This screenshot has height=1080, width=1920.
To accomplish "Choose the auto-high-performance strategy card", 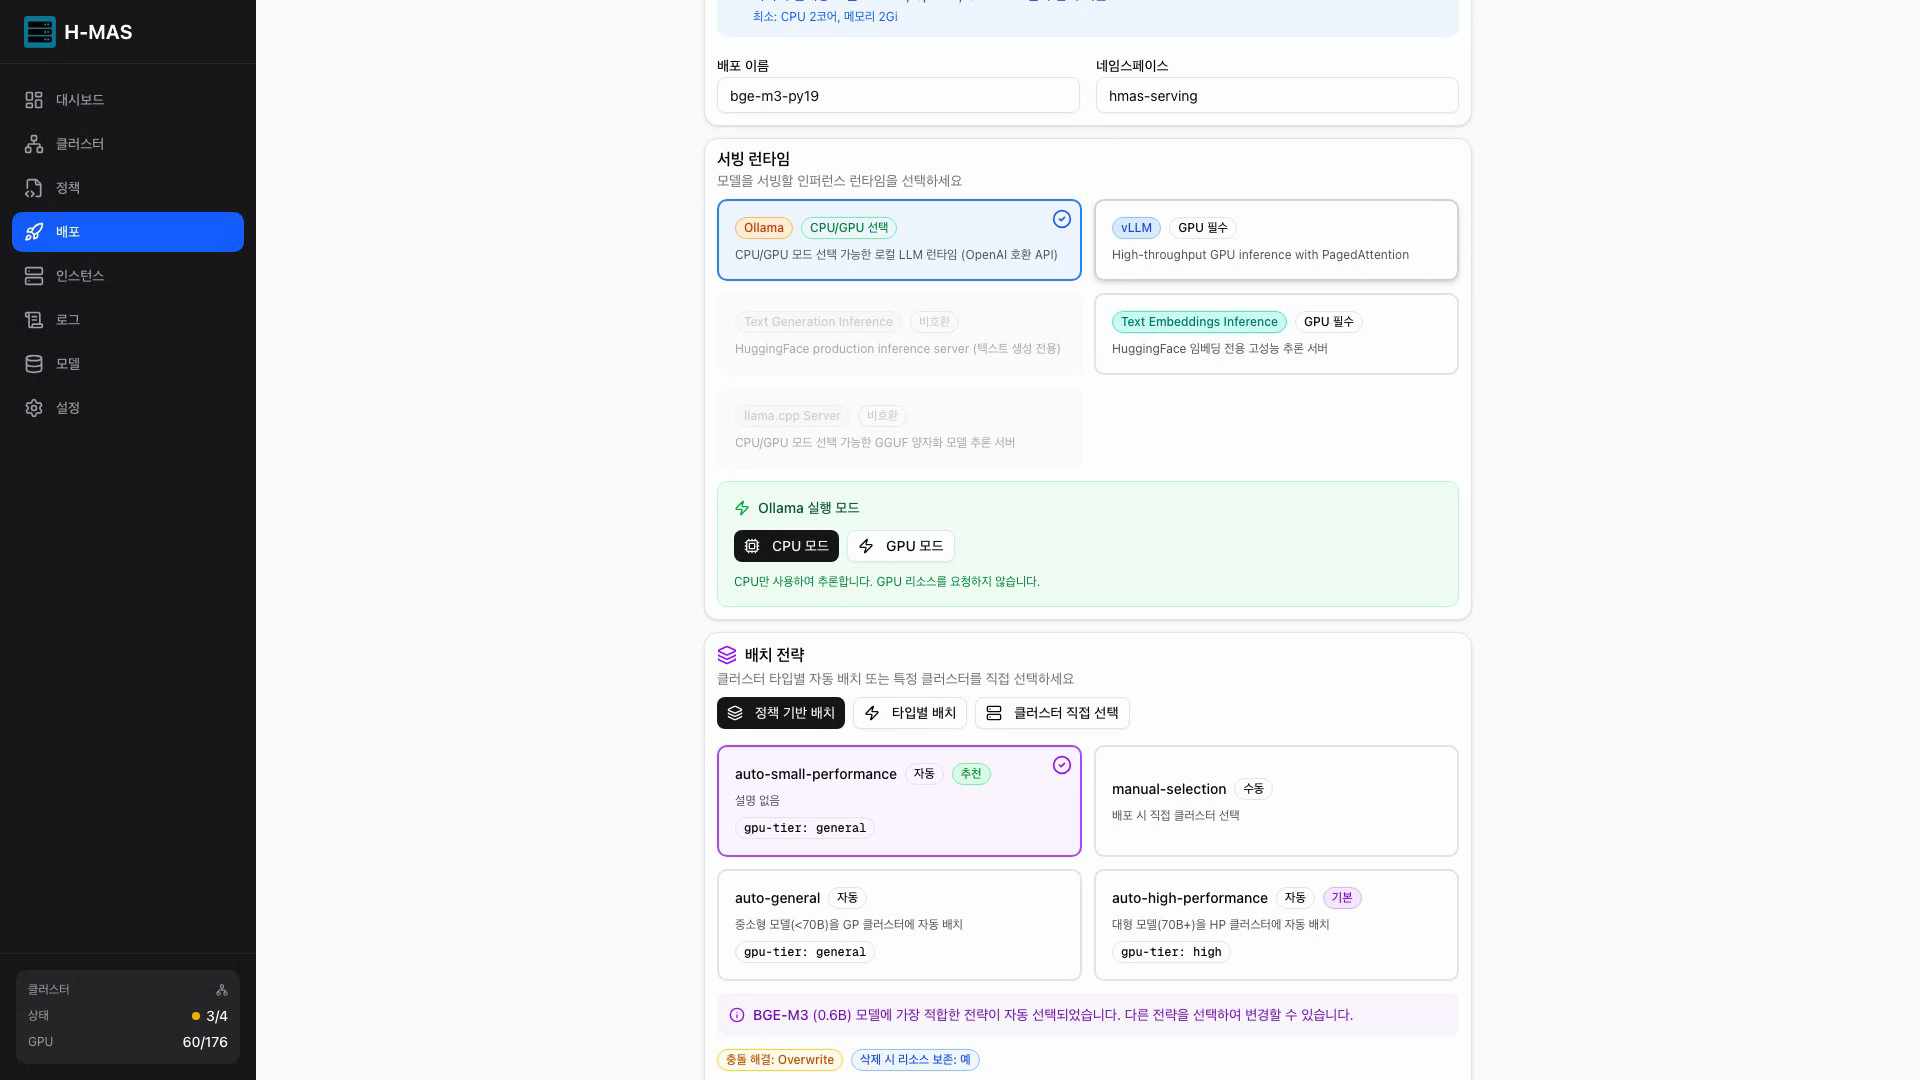I will (1276, 924).
